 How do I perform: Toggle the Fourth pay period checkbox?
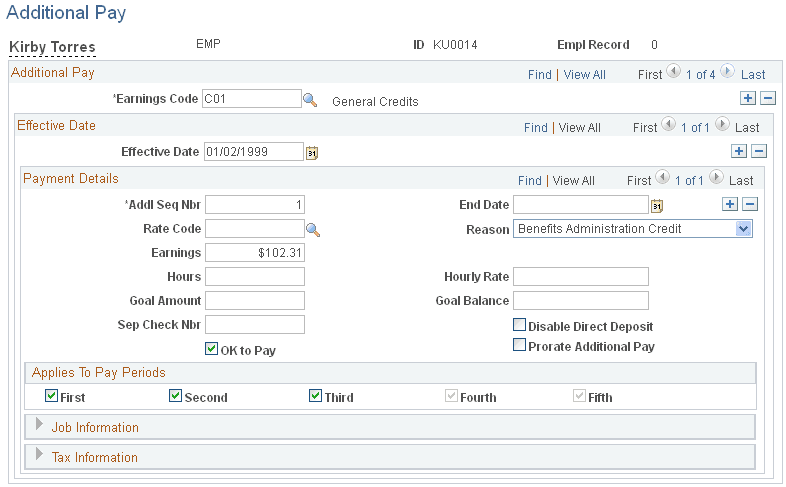(451, 395)
